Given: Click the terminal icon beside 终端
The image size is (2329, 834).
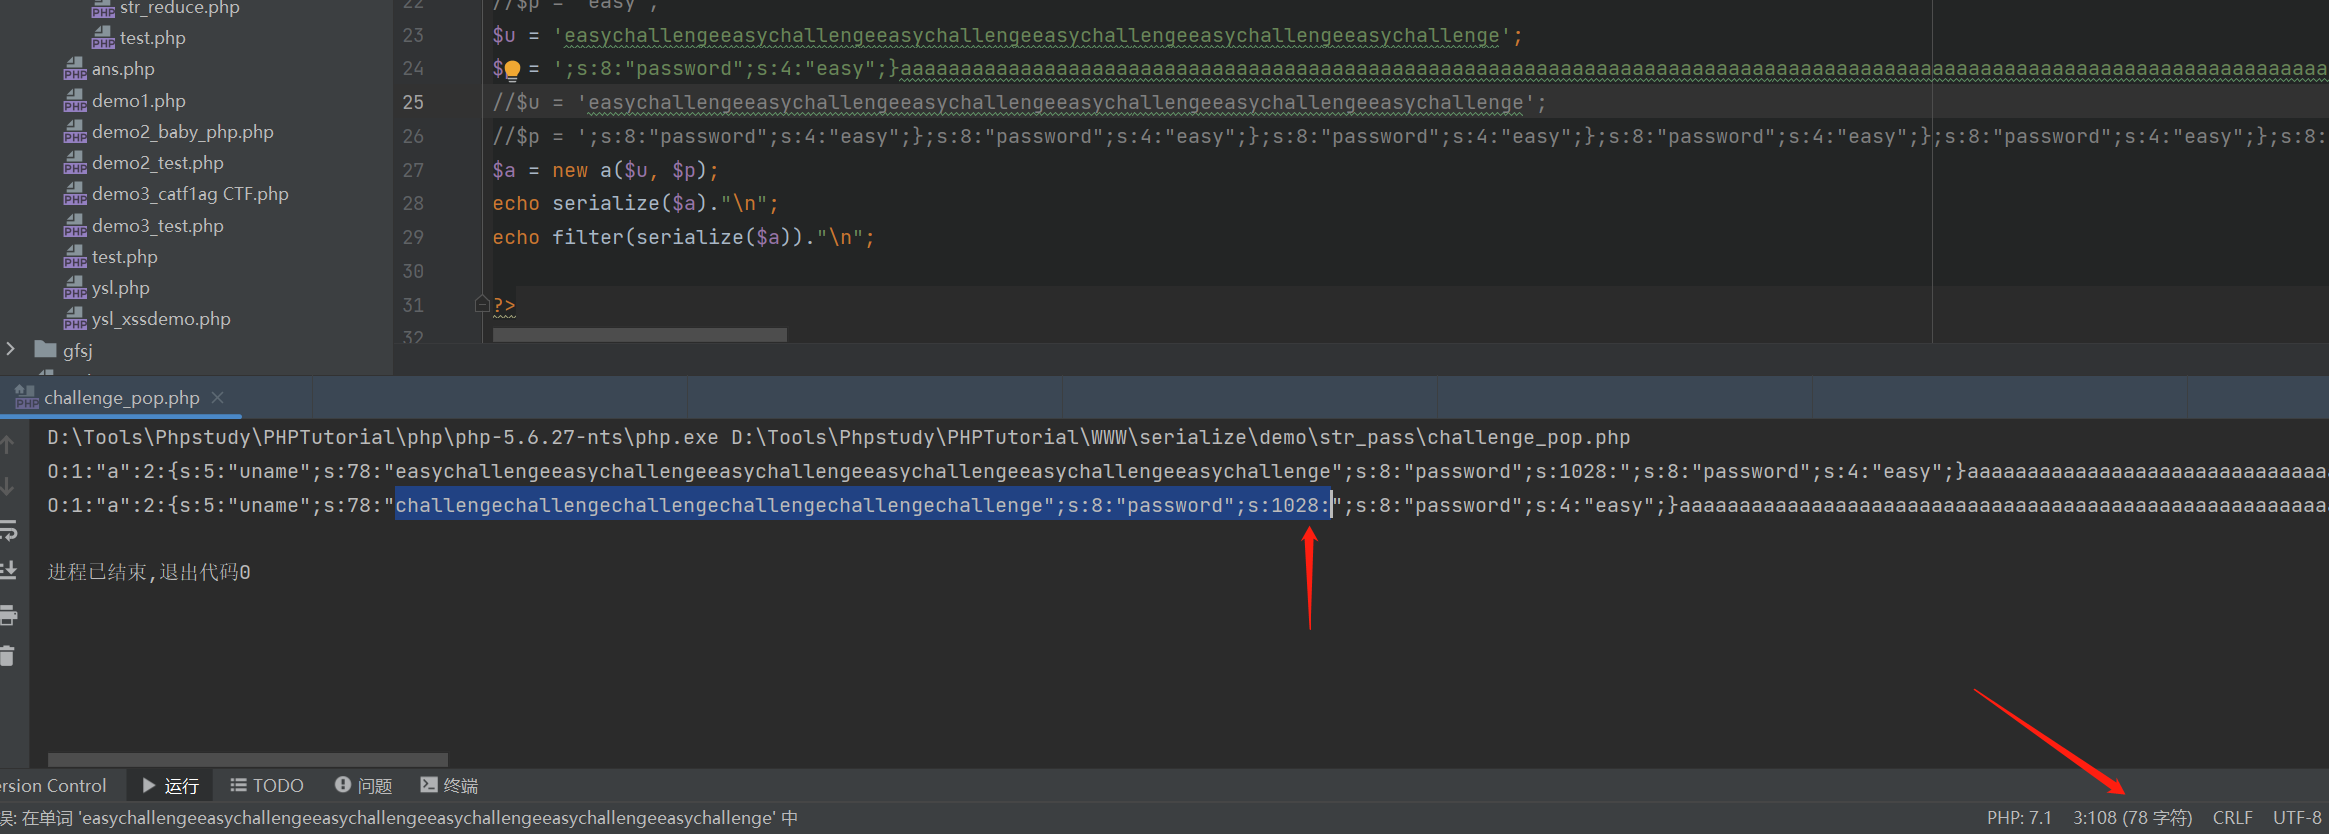Looking at the screenshot, I should pos(429,785).
